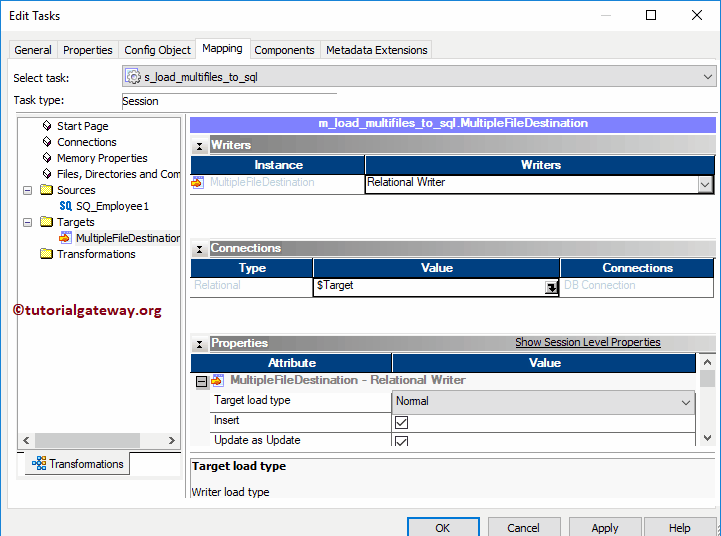Click the Transformations view icon at bottom
Screen dimensions: 721x536
(39, 464)
